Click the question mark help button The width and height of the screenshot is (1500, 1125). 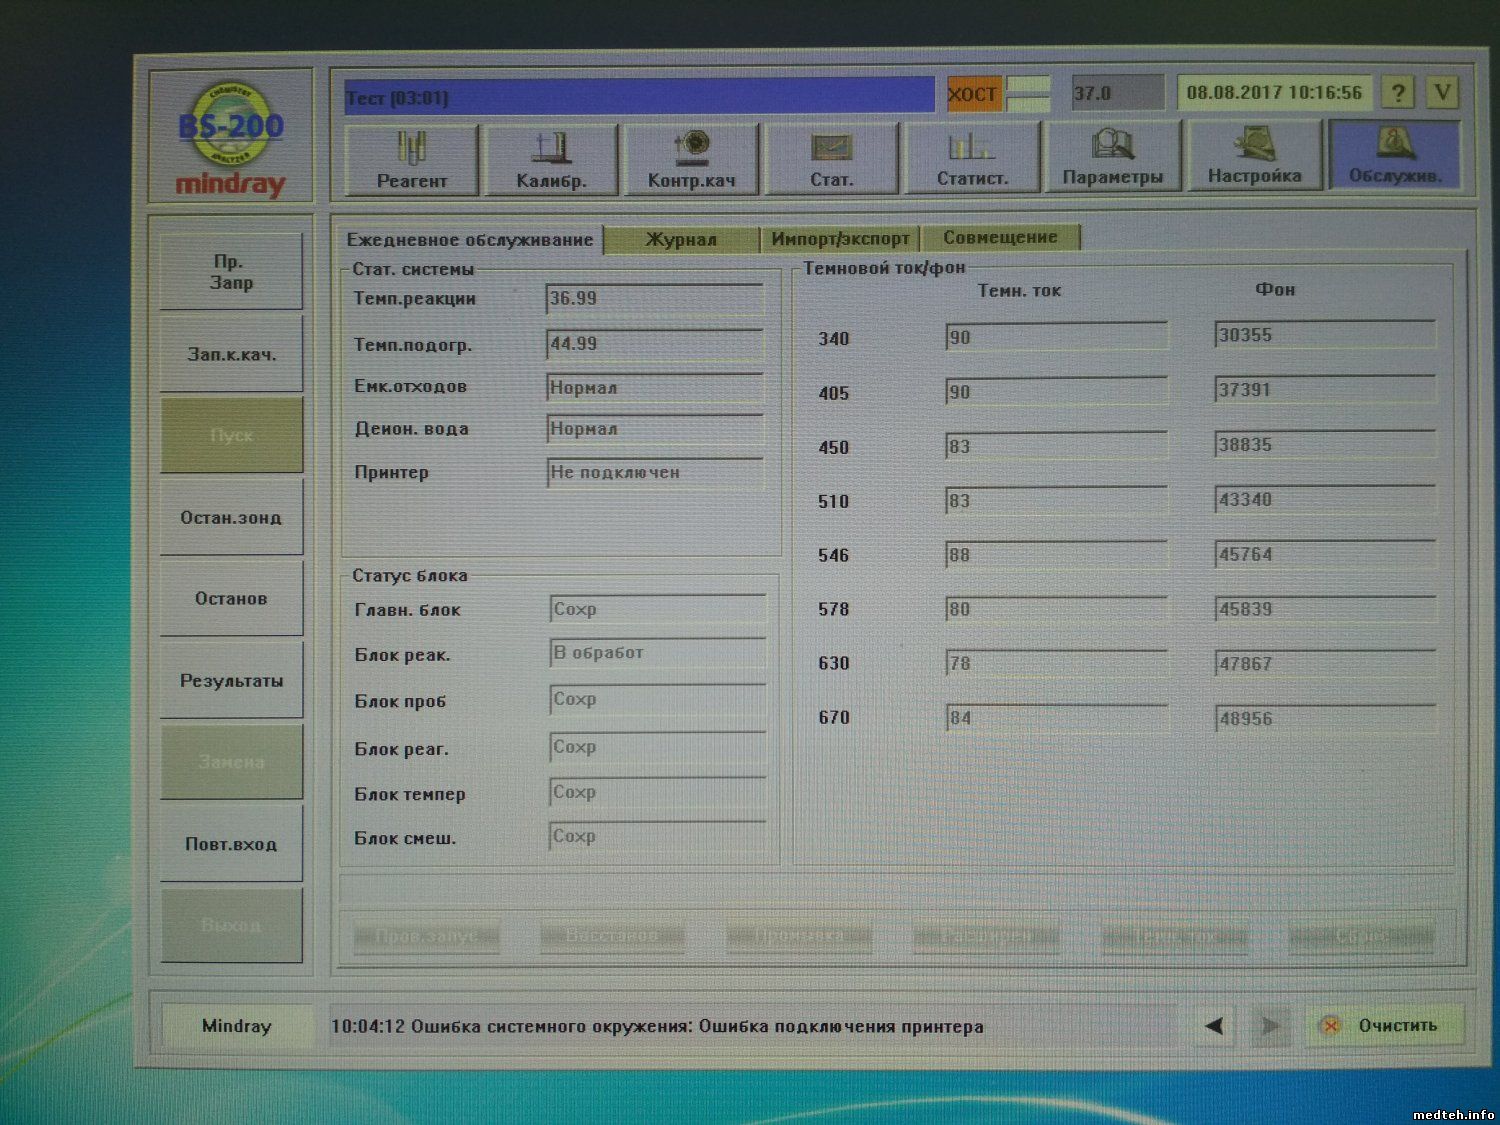point(1398,93)
